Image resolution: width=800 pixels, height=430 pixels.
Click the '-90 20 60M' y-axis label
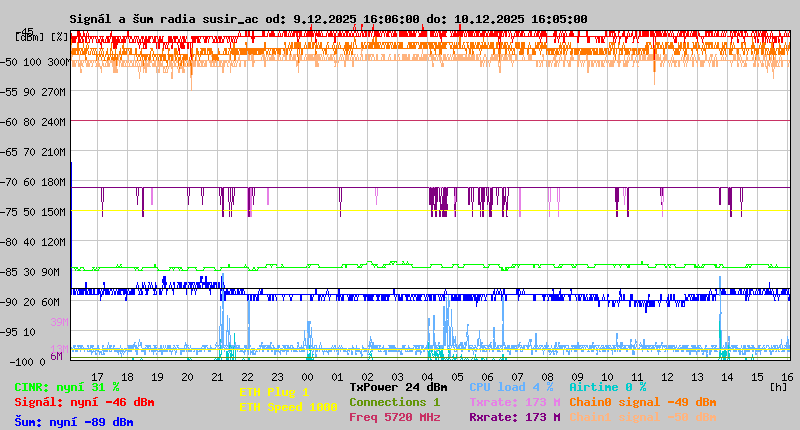pyautogui.click(x=30, y=302)
